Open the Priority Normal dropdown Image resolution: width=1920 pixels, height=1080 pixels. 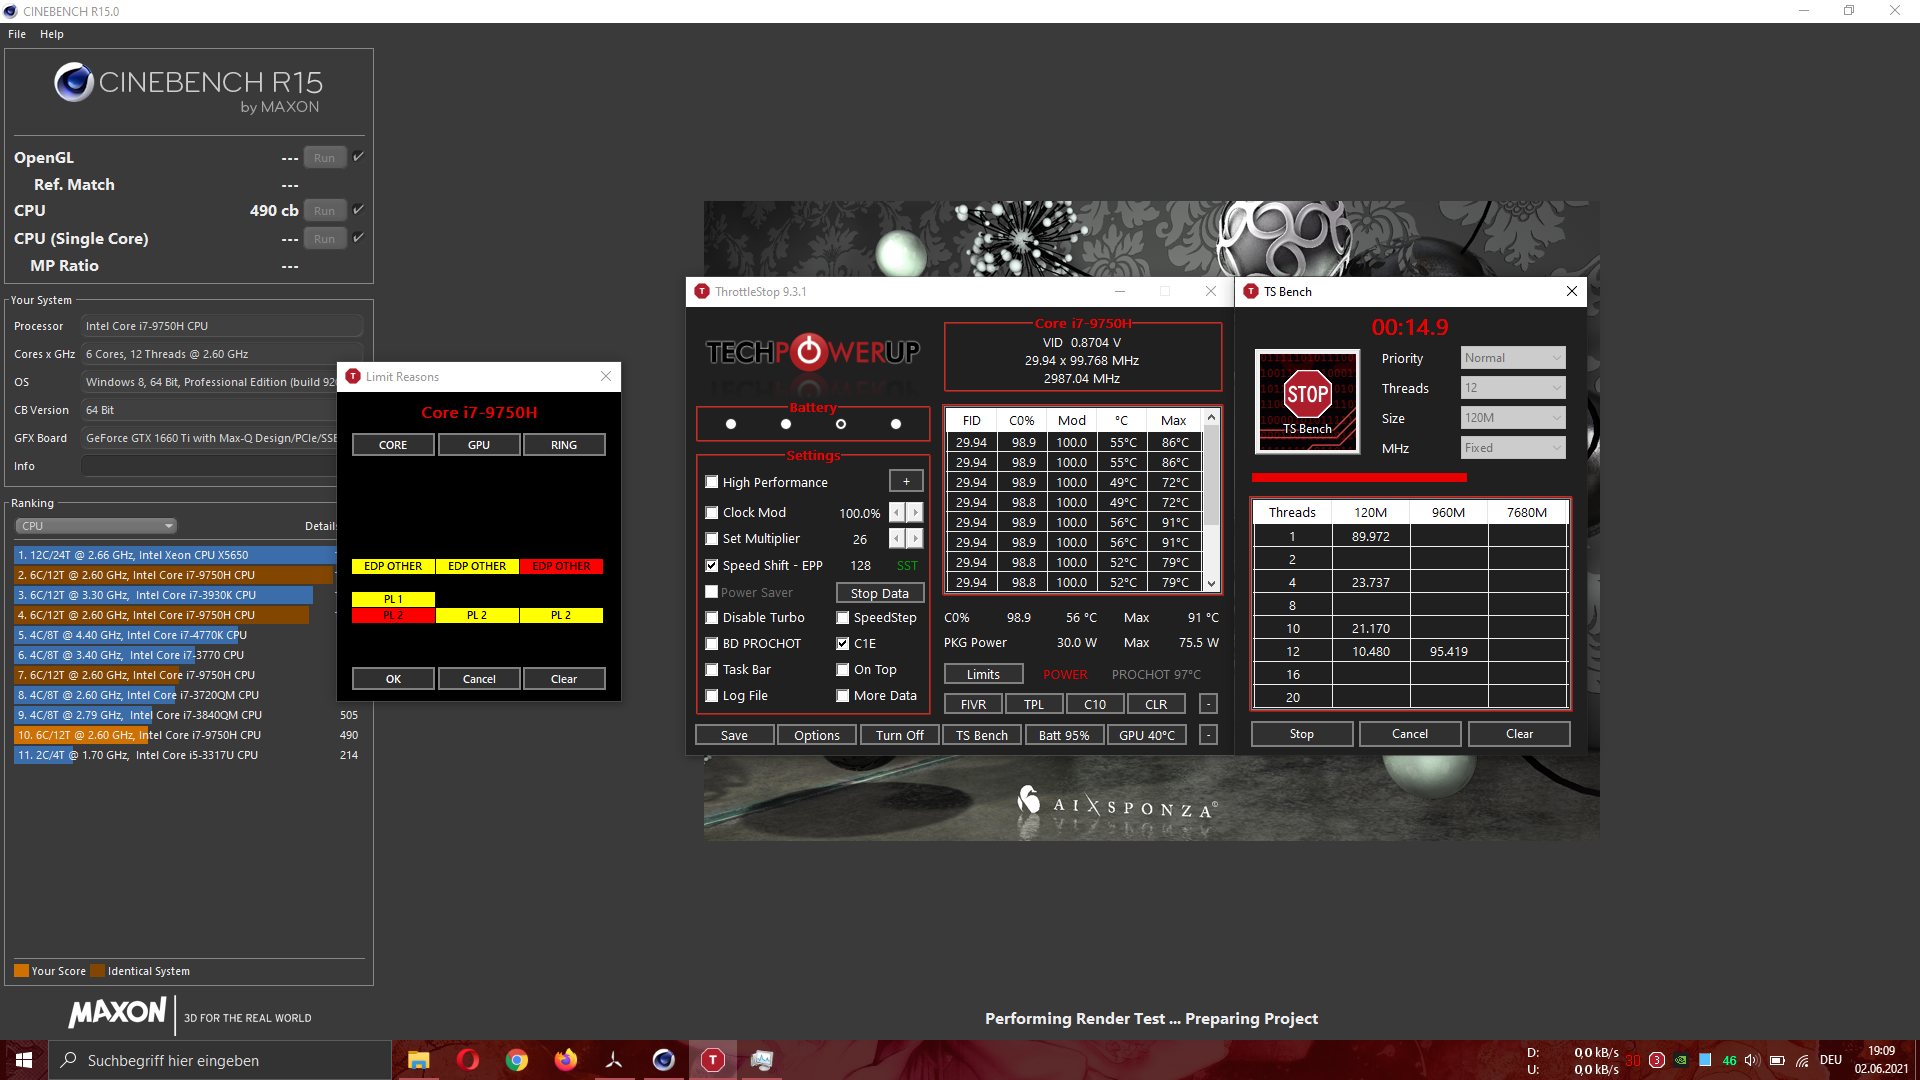point(1512,358)
